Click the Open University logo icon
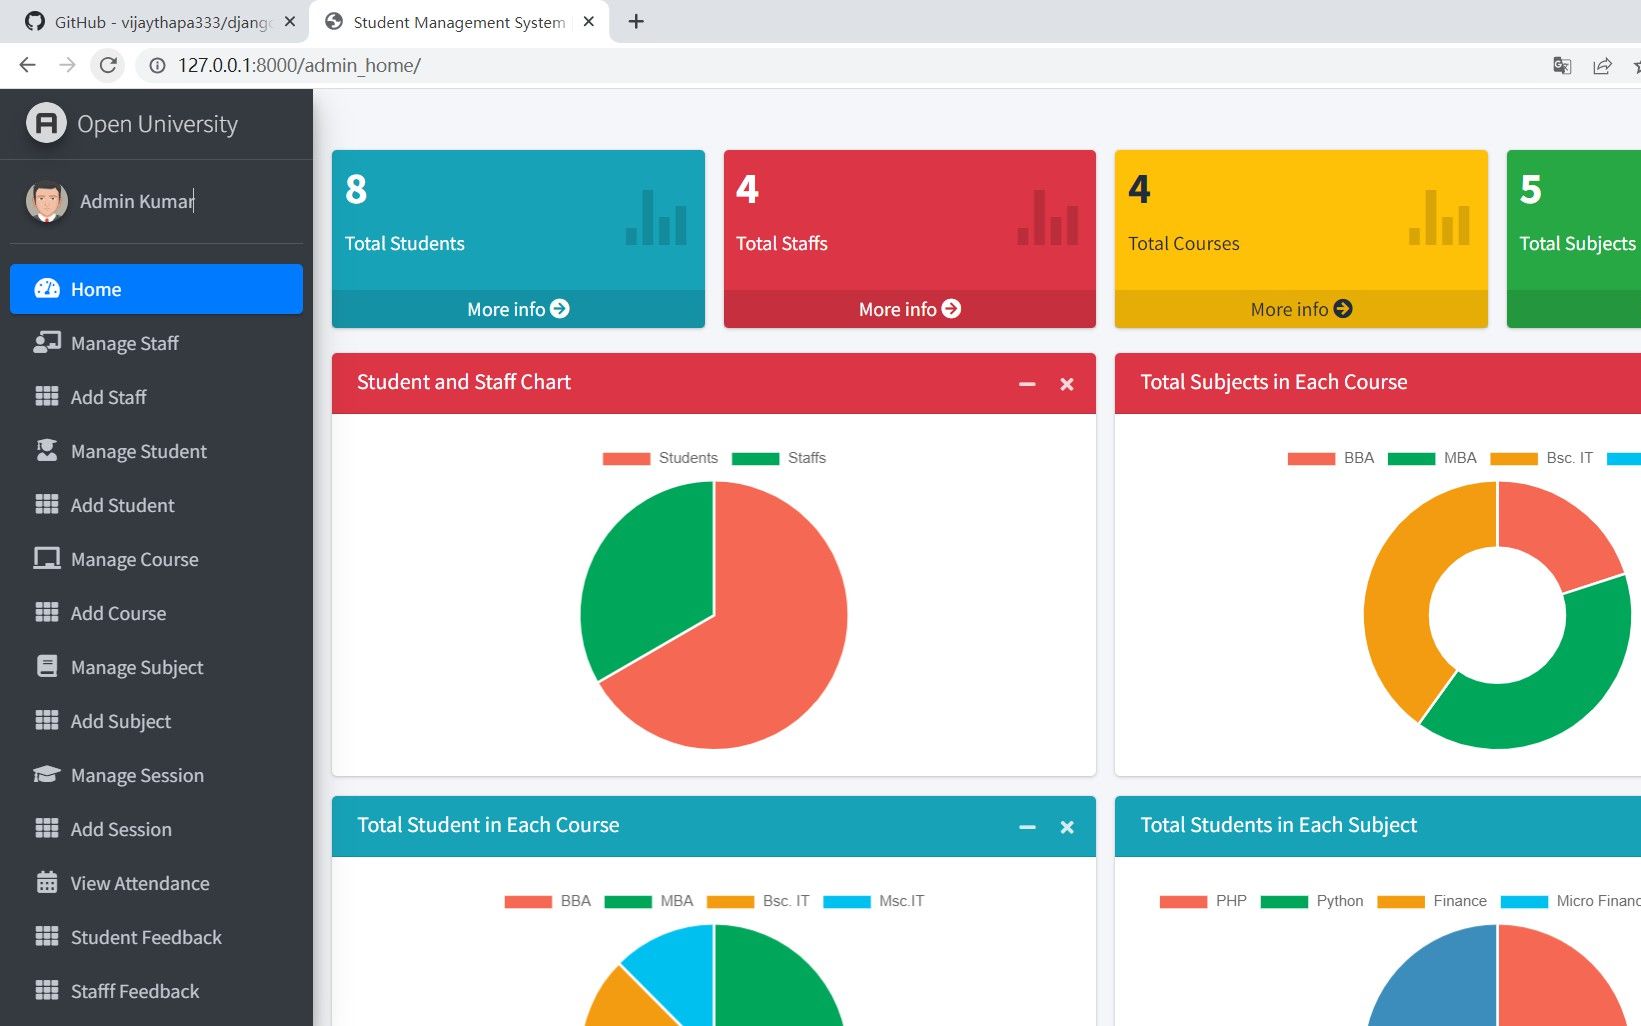 click(x=46, y=123)
